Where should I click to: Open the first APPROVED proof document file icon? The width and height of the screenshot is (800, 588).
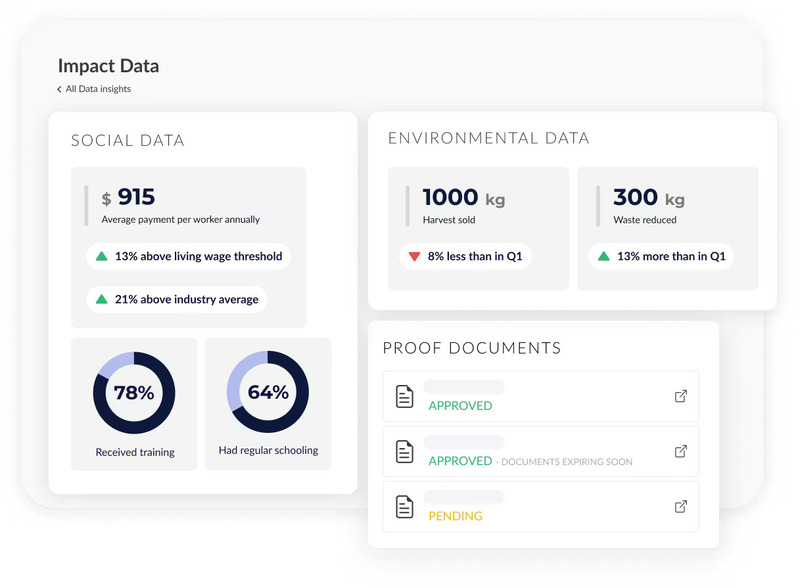(404, 396)
